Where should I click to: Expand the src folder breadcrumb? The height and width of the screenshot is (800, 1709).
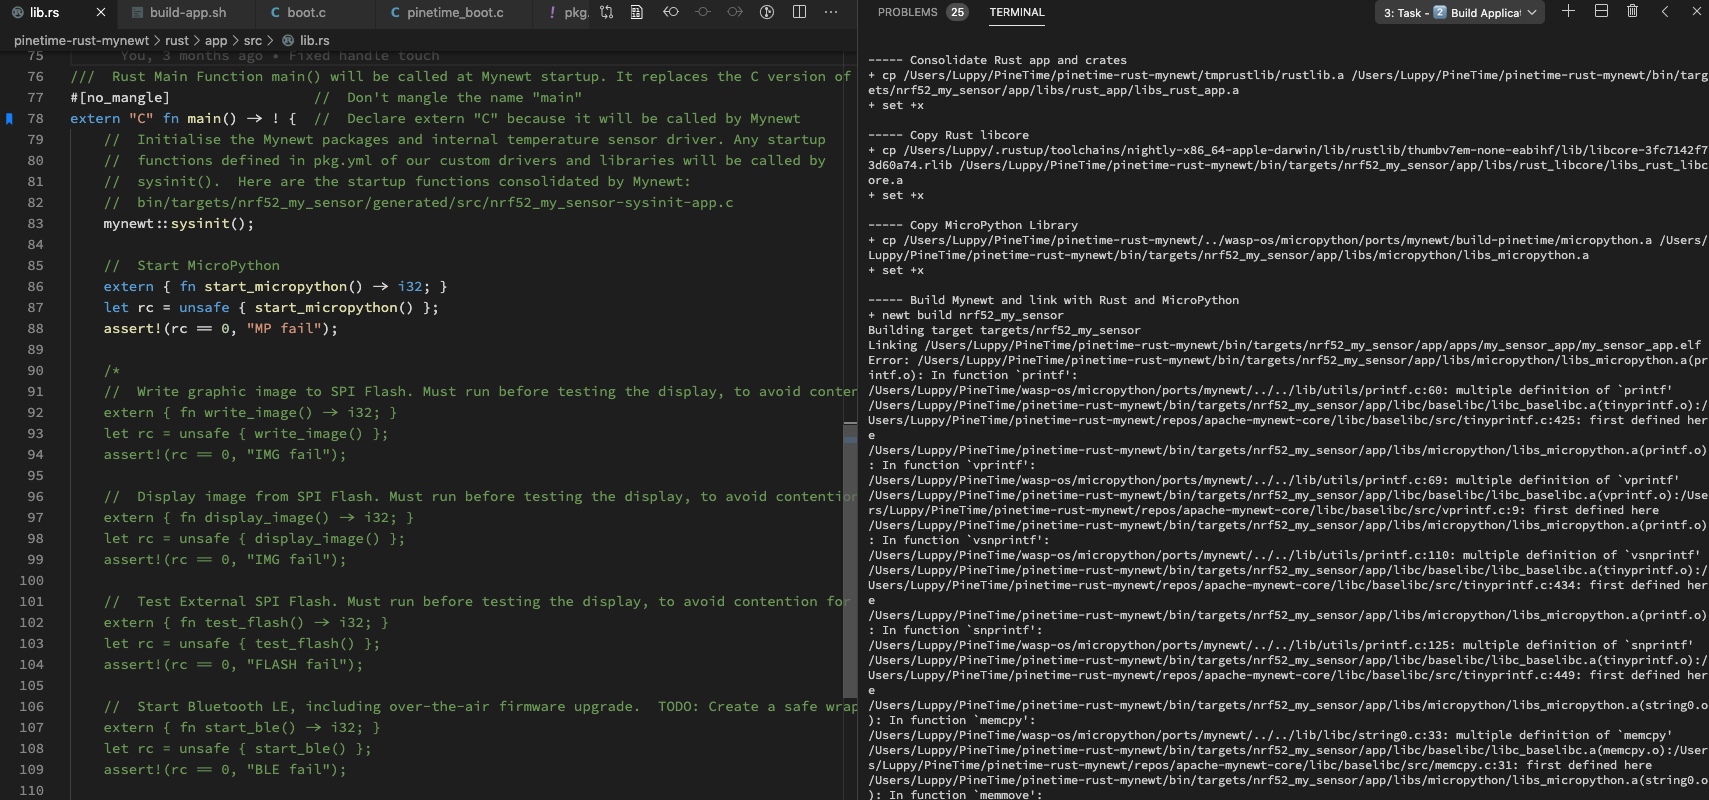tap(252, 40)
